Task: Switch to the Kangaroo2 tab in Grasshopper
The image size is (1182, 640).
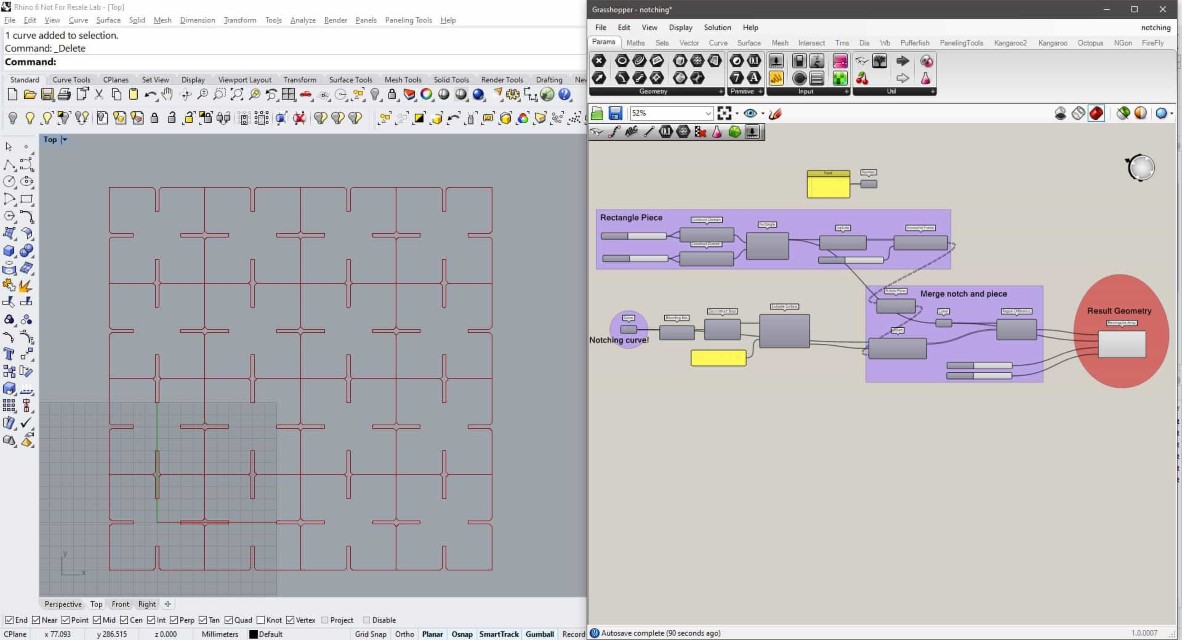Action: click(x=1010, y=43)
